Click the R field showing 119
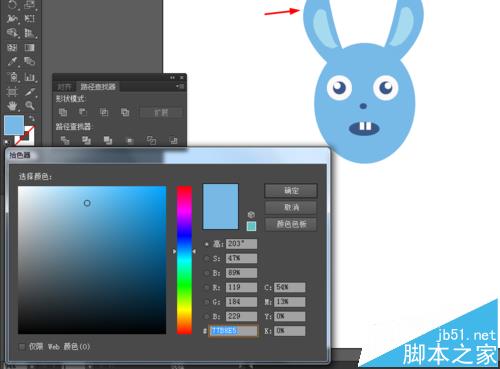This screenshot has width=500, height=369. point(241,287)
